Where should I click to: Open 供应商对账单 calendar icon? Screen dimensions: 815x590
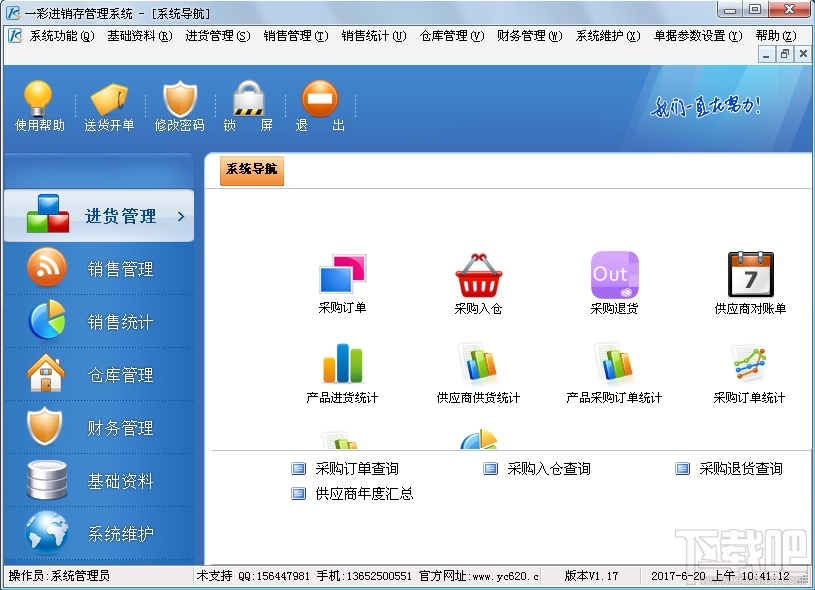[751, 274]
